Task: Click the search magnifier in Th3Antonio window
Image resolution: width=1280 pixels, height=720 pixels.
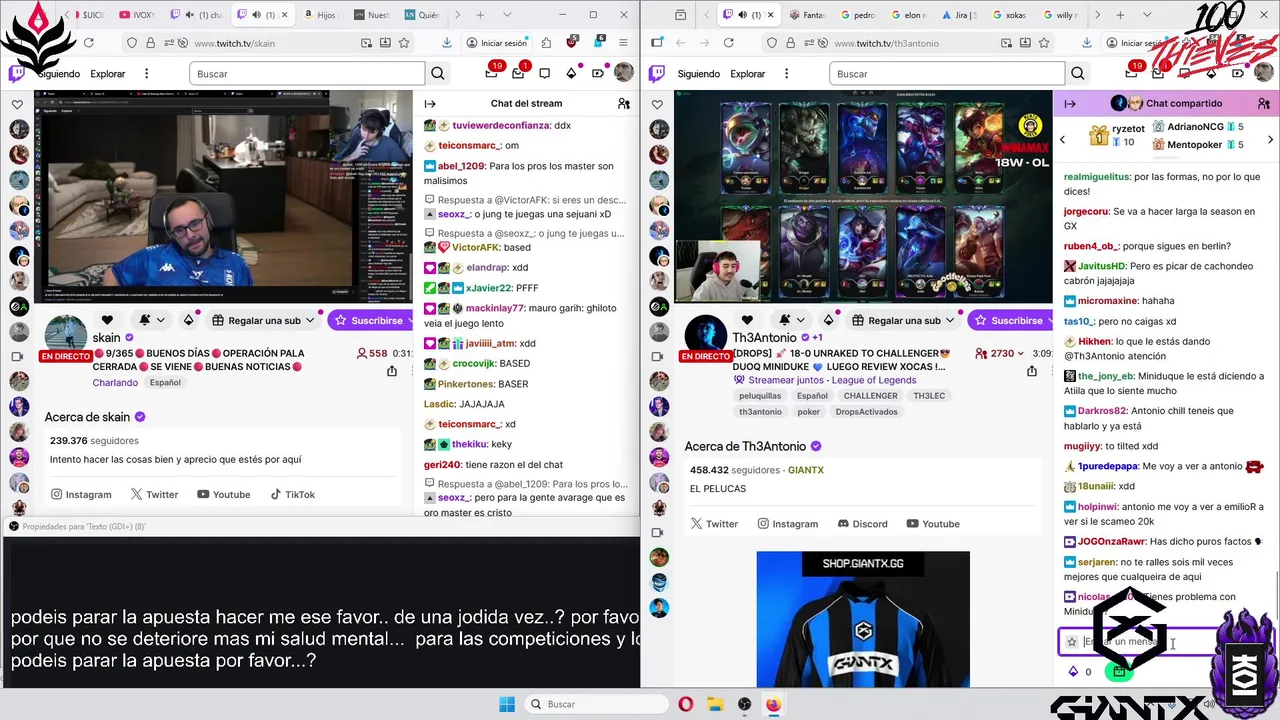Action: 1078,74
